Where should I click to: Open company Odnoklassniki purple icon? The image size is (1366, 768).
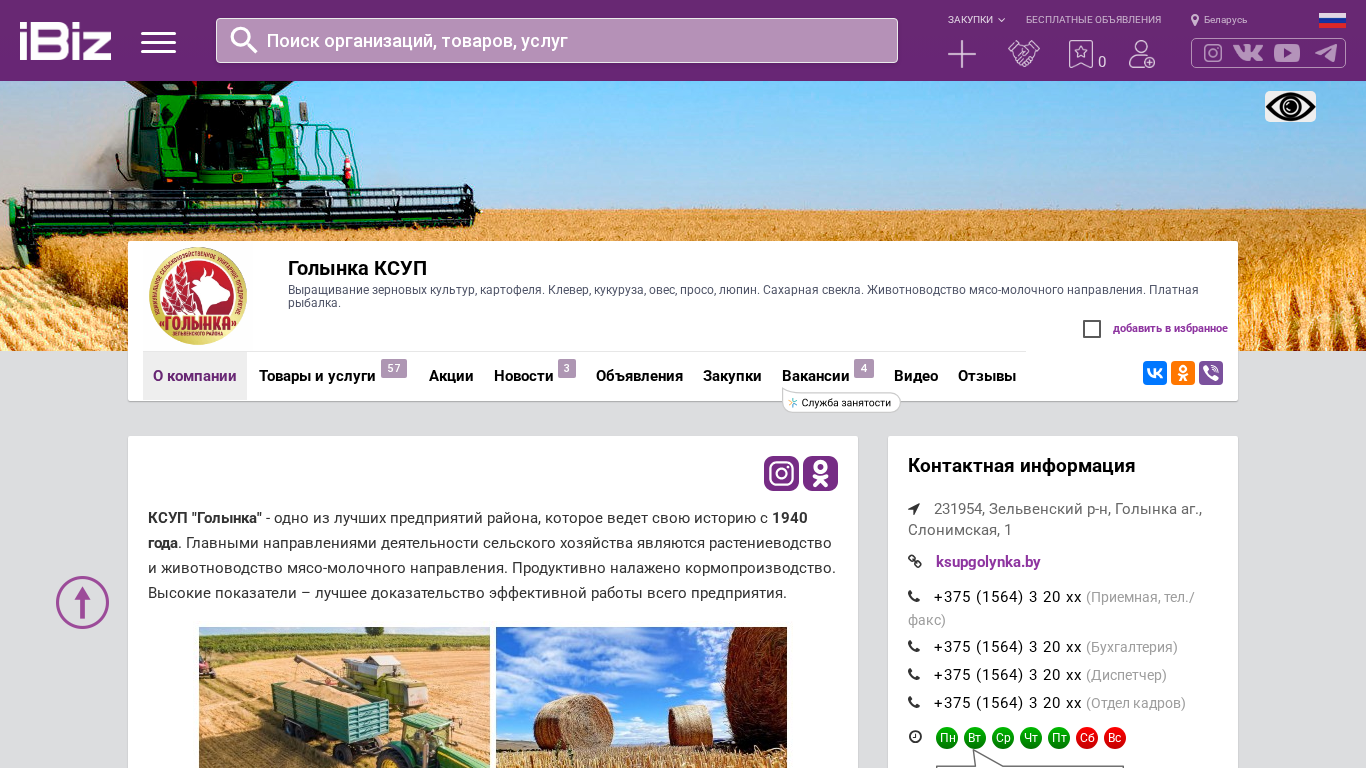tap(820, 473)
